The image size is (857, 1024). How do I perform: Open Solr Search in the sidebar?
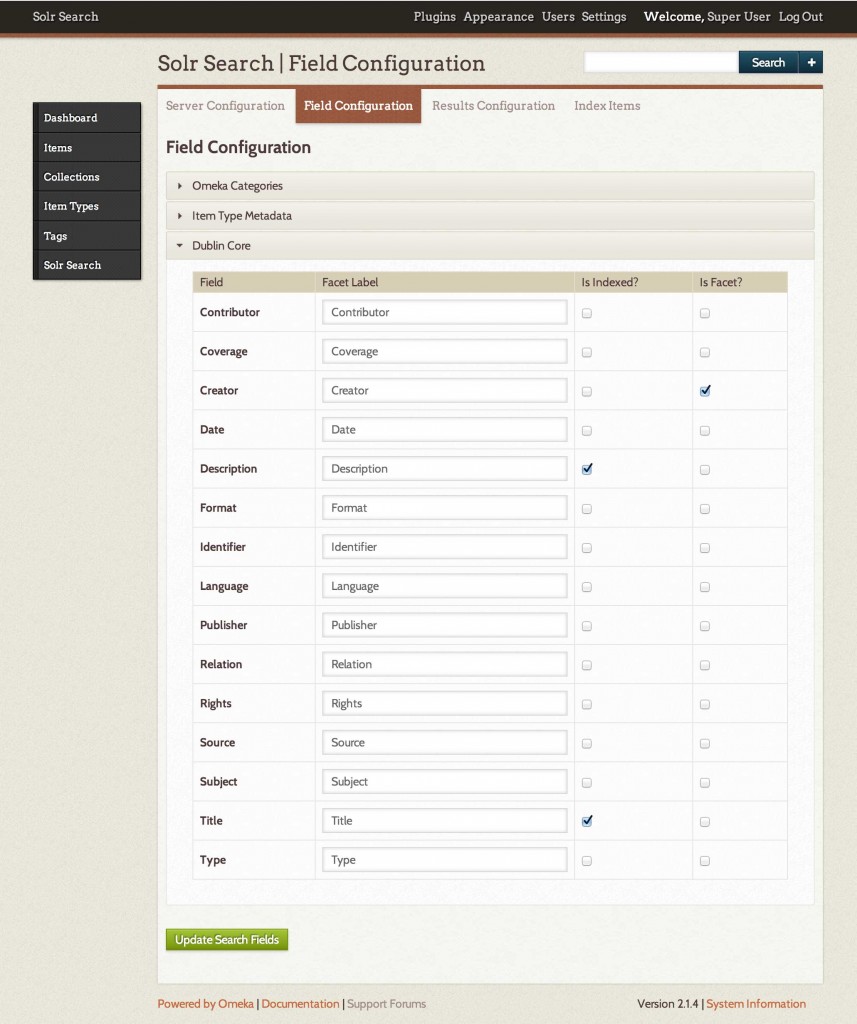pyautogui.click(x=87, y=265)
